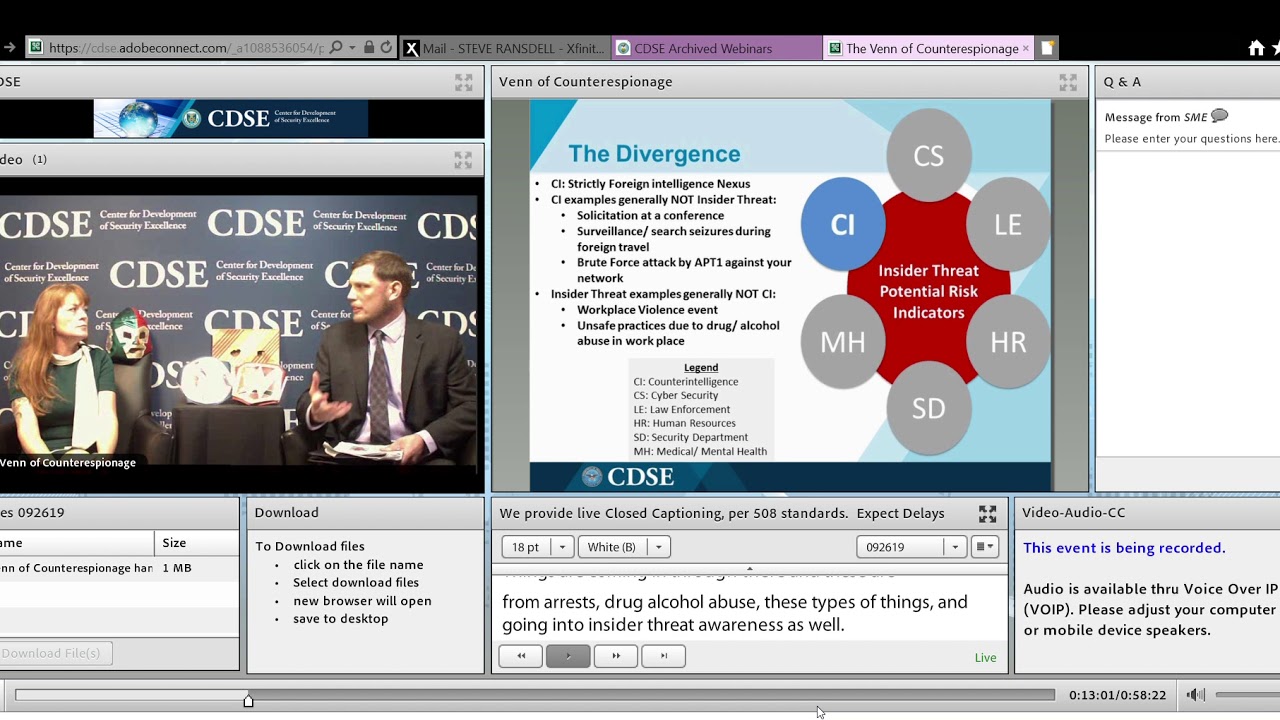1280x720 pixels.
Task: Open a new browser tab
Action: point(1047,48)
